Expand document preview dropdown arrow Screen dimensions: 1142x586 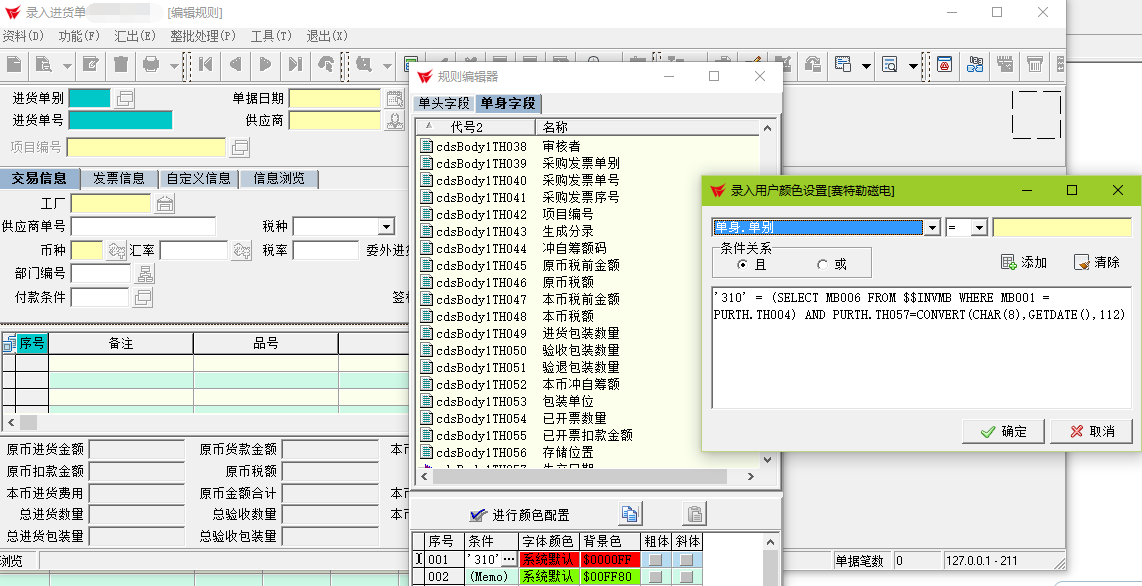[x=913, y=66]
